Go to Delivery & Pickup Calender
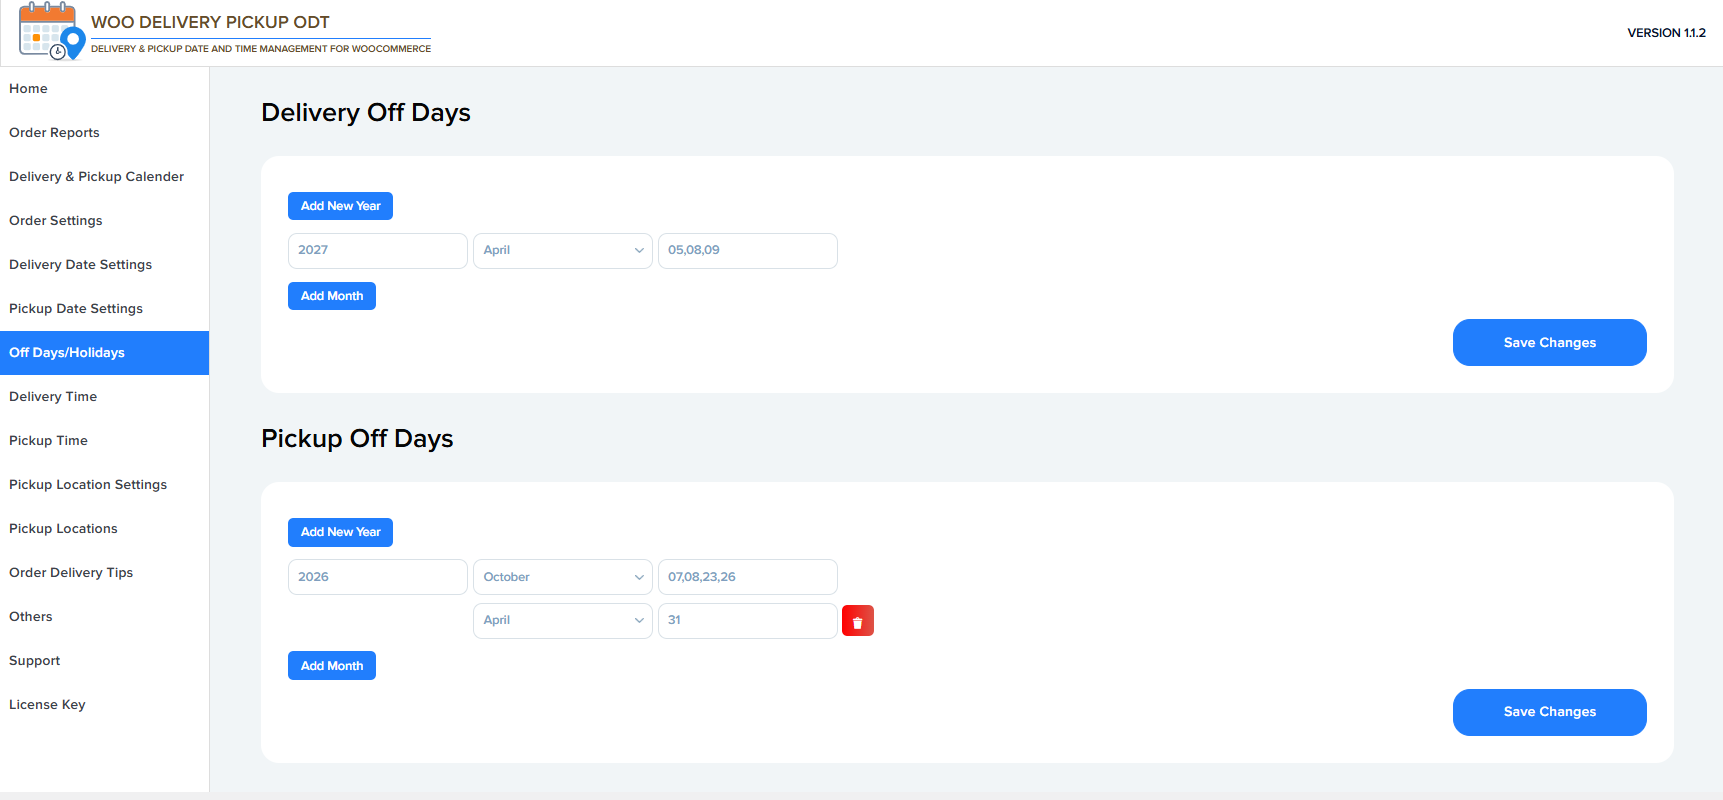 [x=96, y=177]
